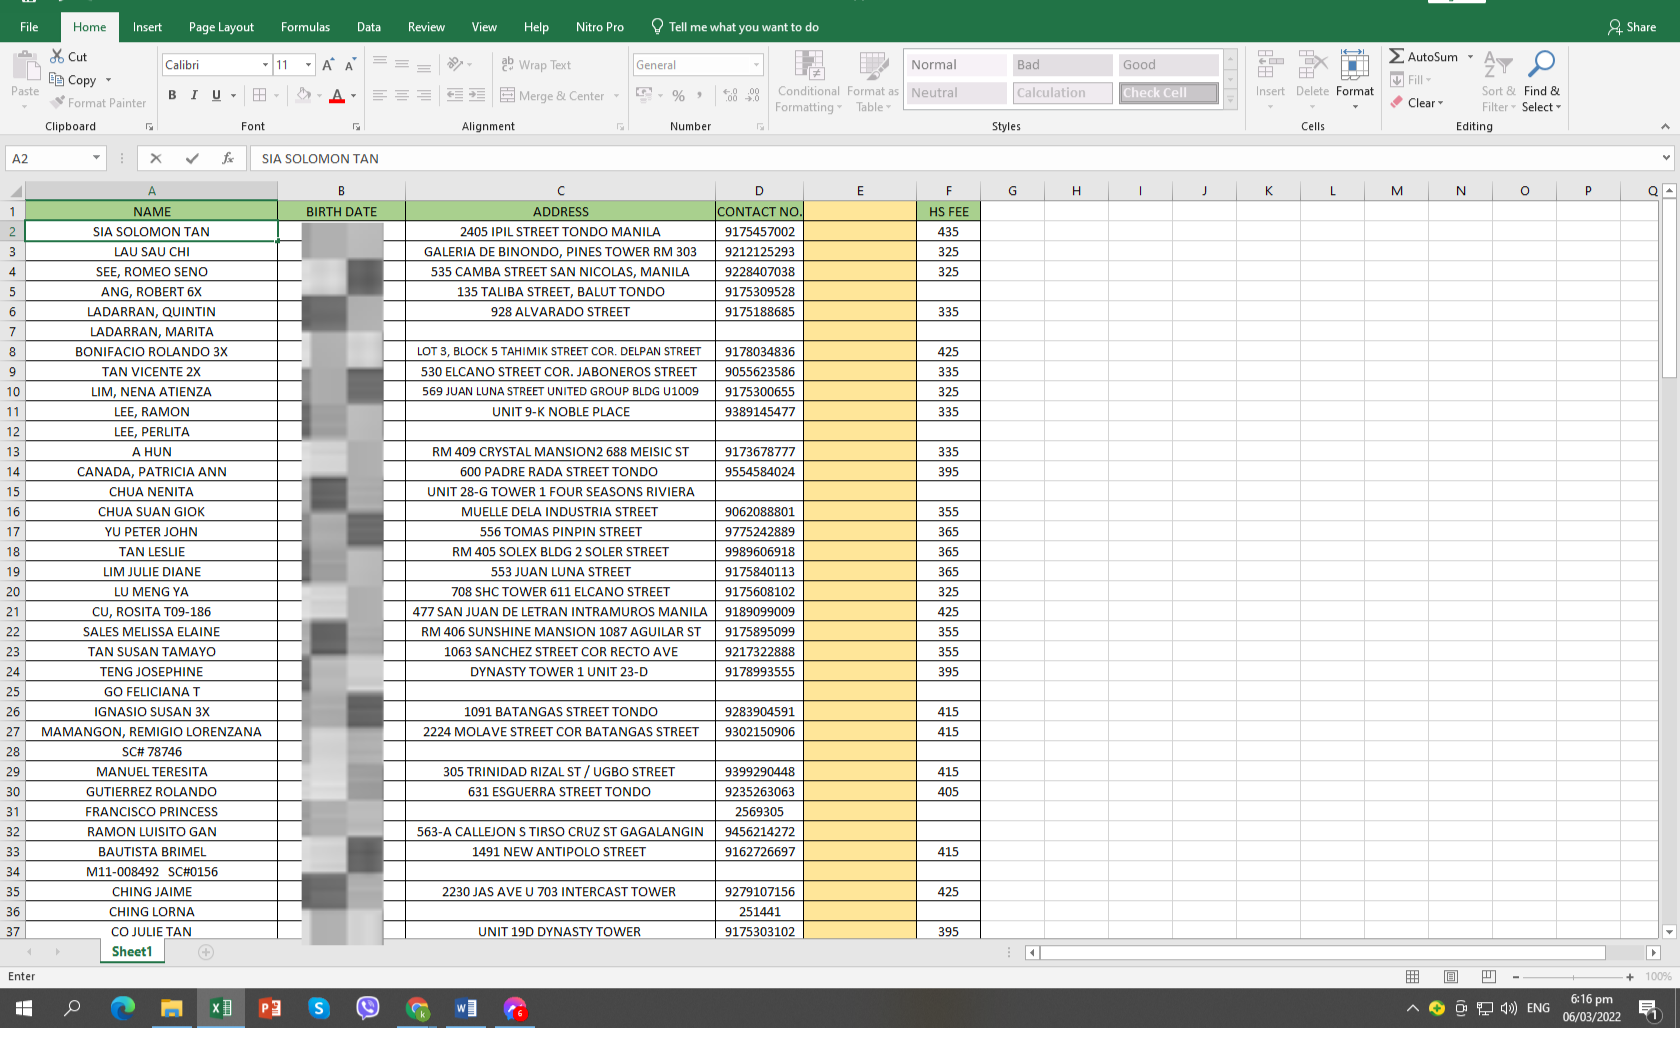1680x1050 pixels.
Task: Decrease font size with the small A
Action: (x=350, y=65)
